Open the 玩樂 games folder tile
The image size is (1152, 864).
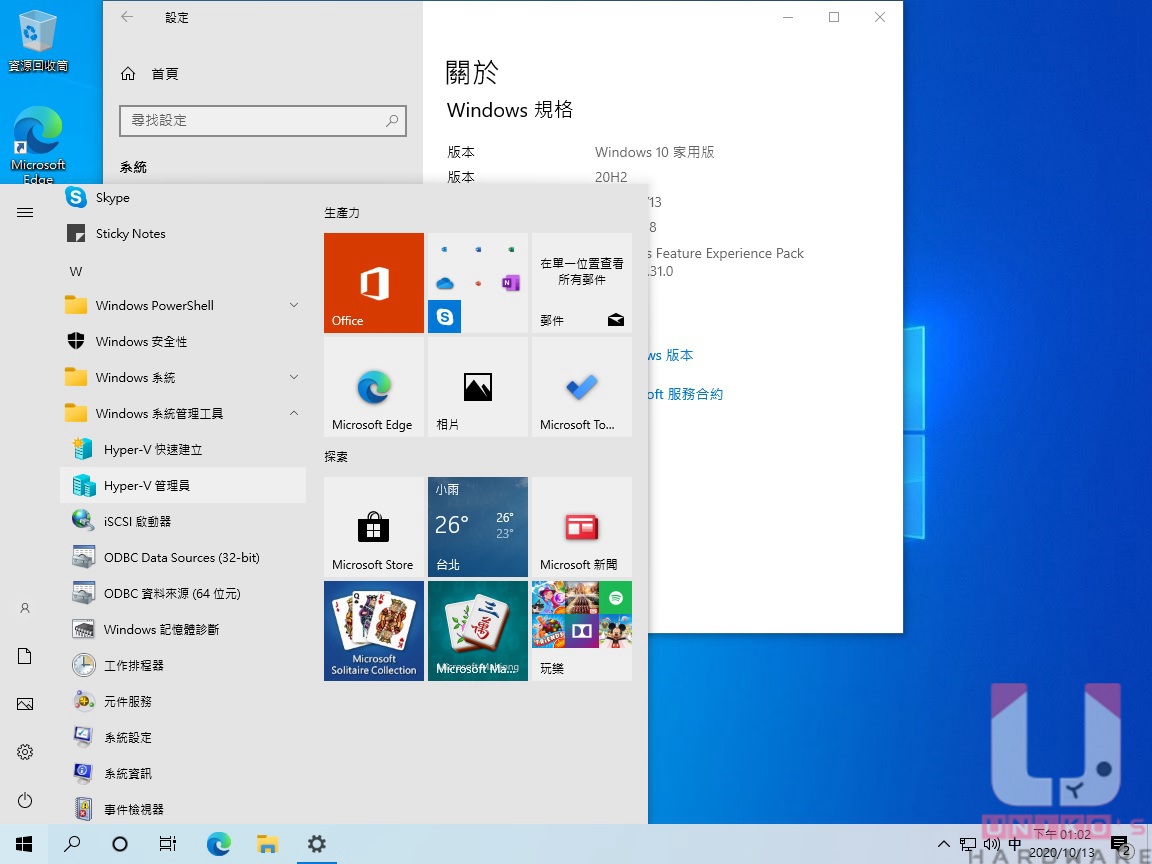tap(582, 631)
